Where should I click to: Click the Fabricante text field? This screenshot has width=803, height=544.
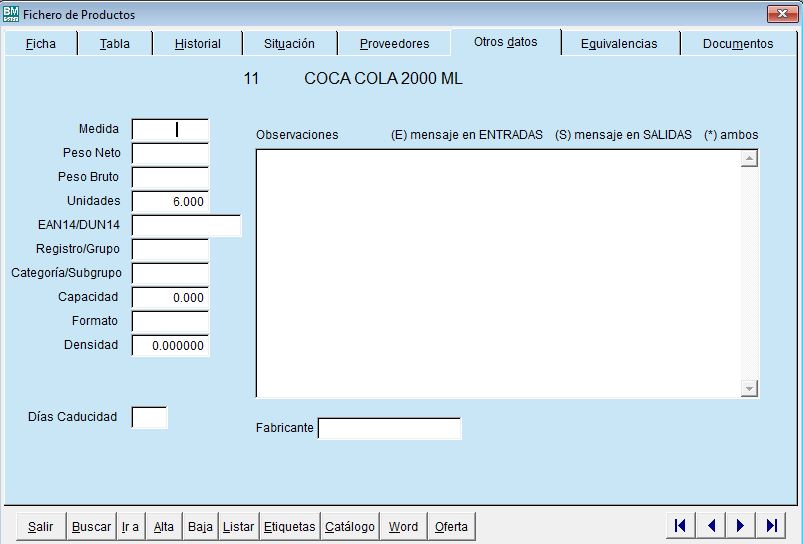click(x=389, y=429)
